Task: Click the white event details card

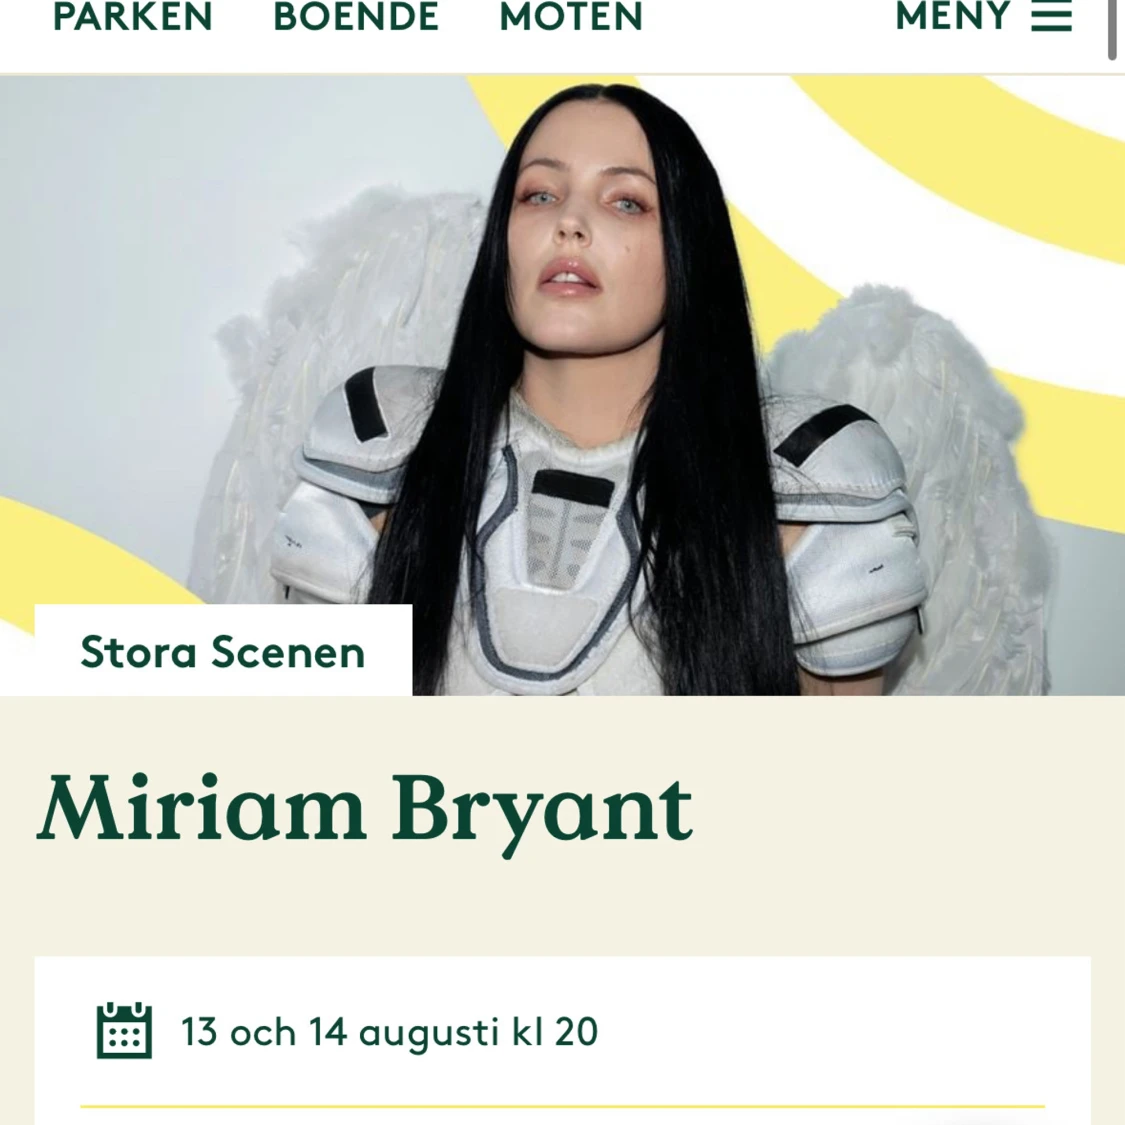Action: pos(562,1040)
